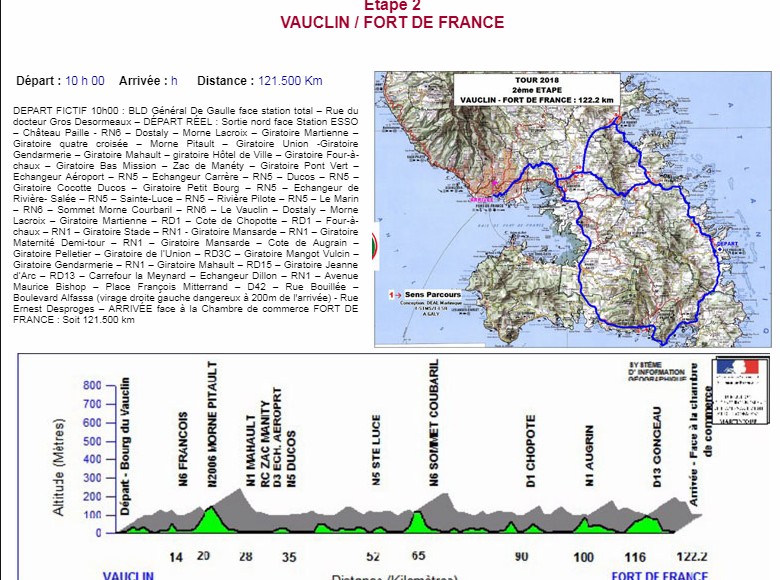Click the VAUCLIN - FORT DE FRANCE : 122.2 km caption
The image size is (780, 580).
click(x=537, y=100)
